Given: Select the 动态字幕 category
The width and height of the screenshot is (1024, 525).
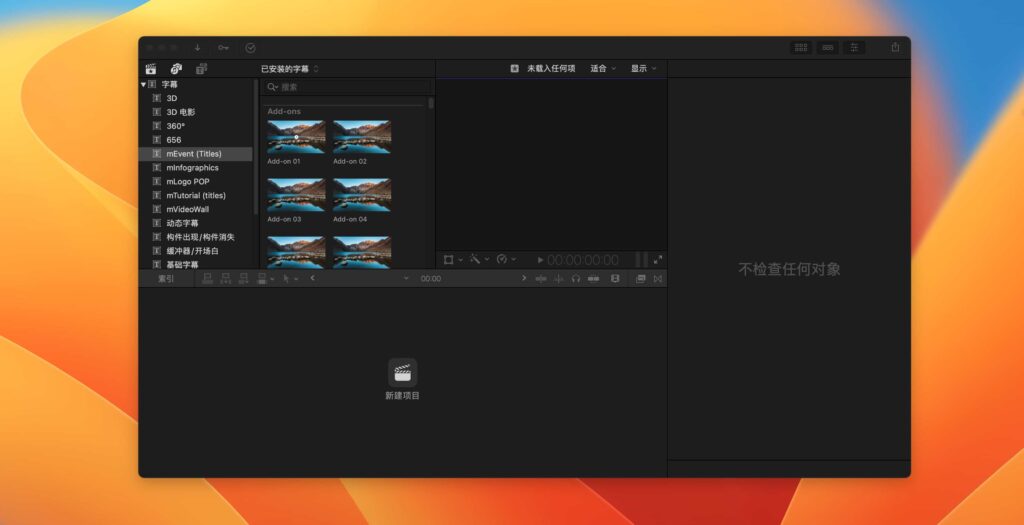Looking at the screenshot, I should (196, 223).
